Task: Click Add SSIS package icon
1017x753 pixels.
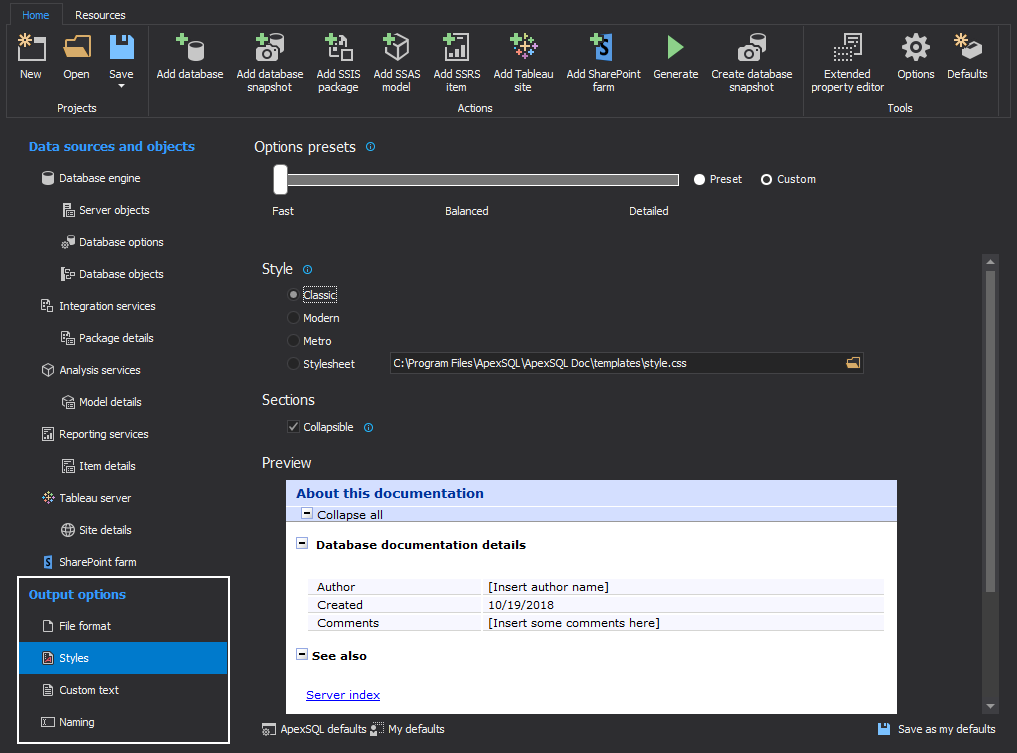Action: click(x=338, y=48)
